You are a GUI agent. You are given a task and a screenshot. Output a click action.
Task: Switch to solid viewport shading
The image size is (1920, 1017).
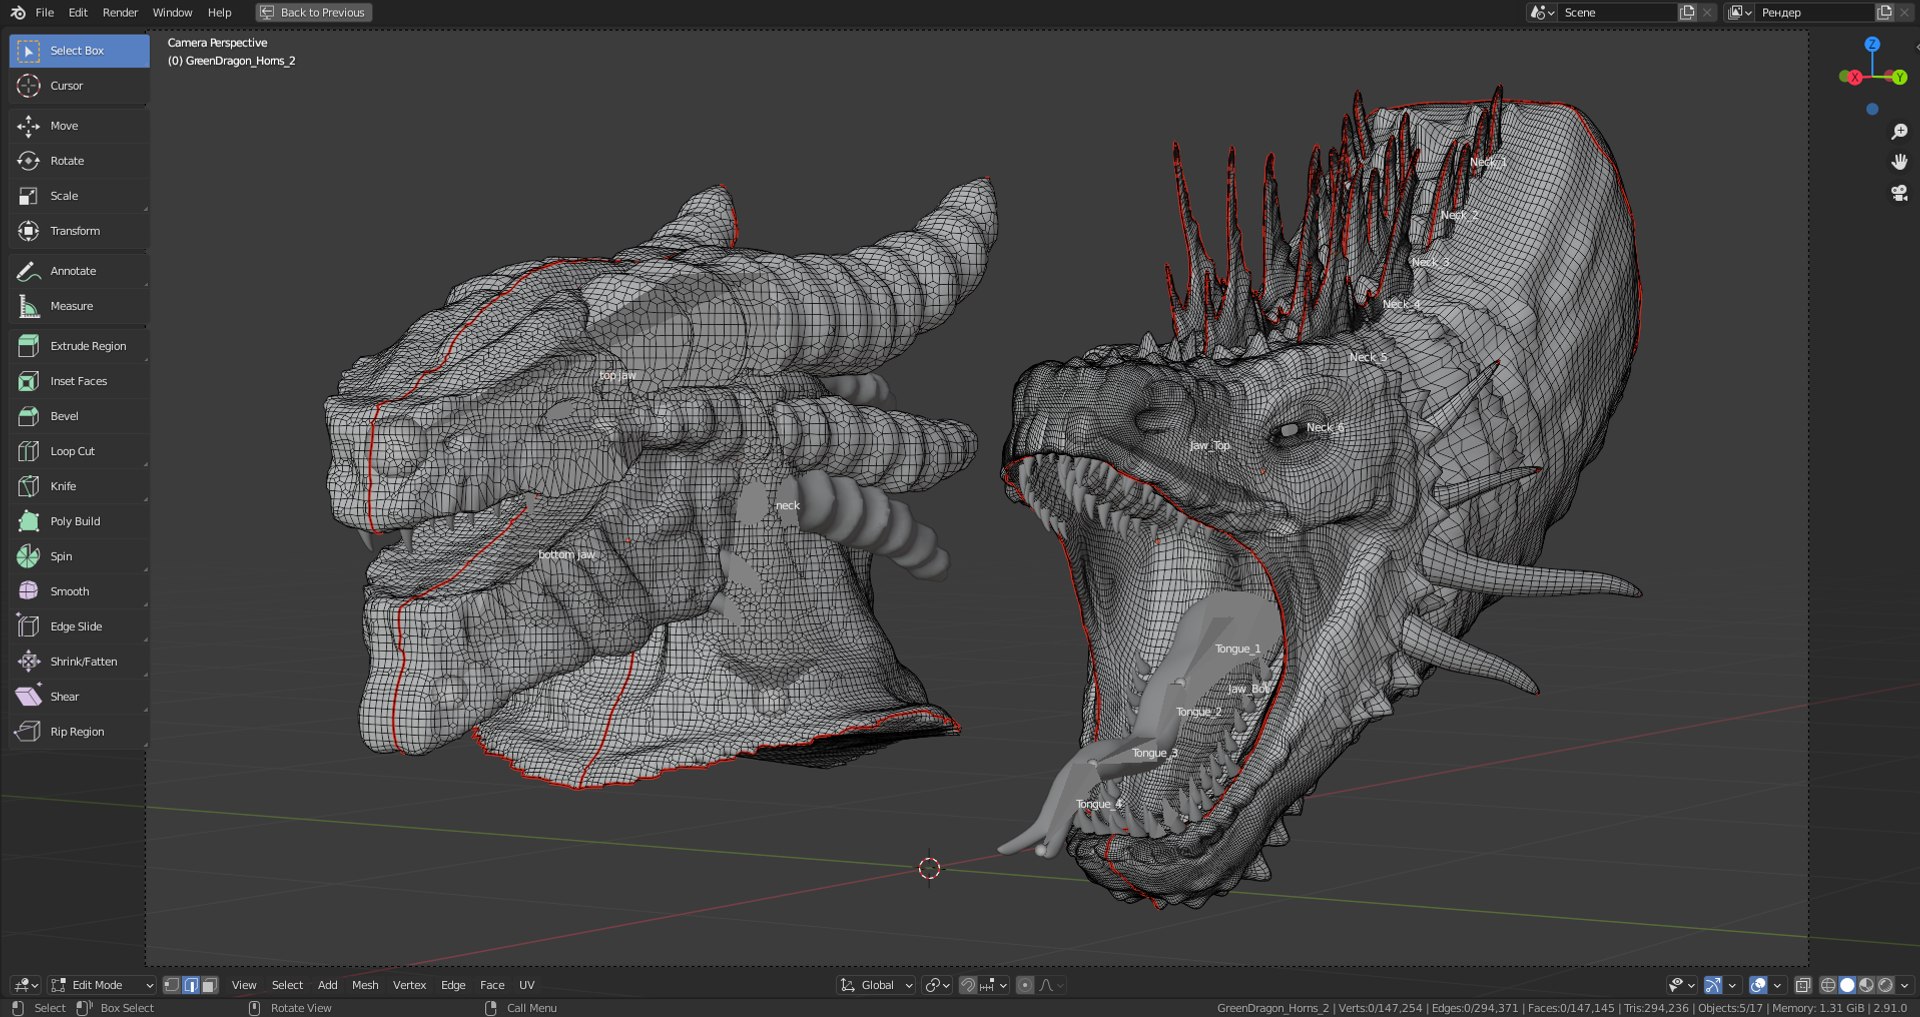(x=1847, y=985)
